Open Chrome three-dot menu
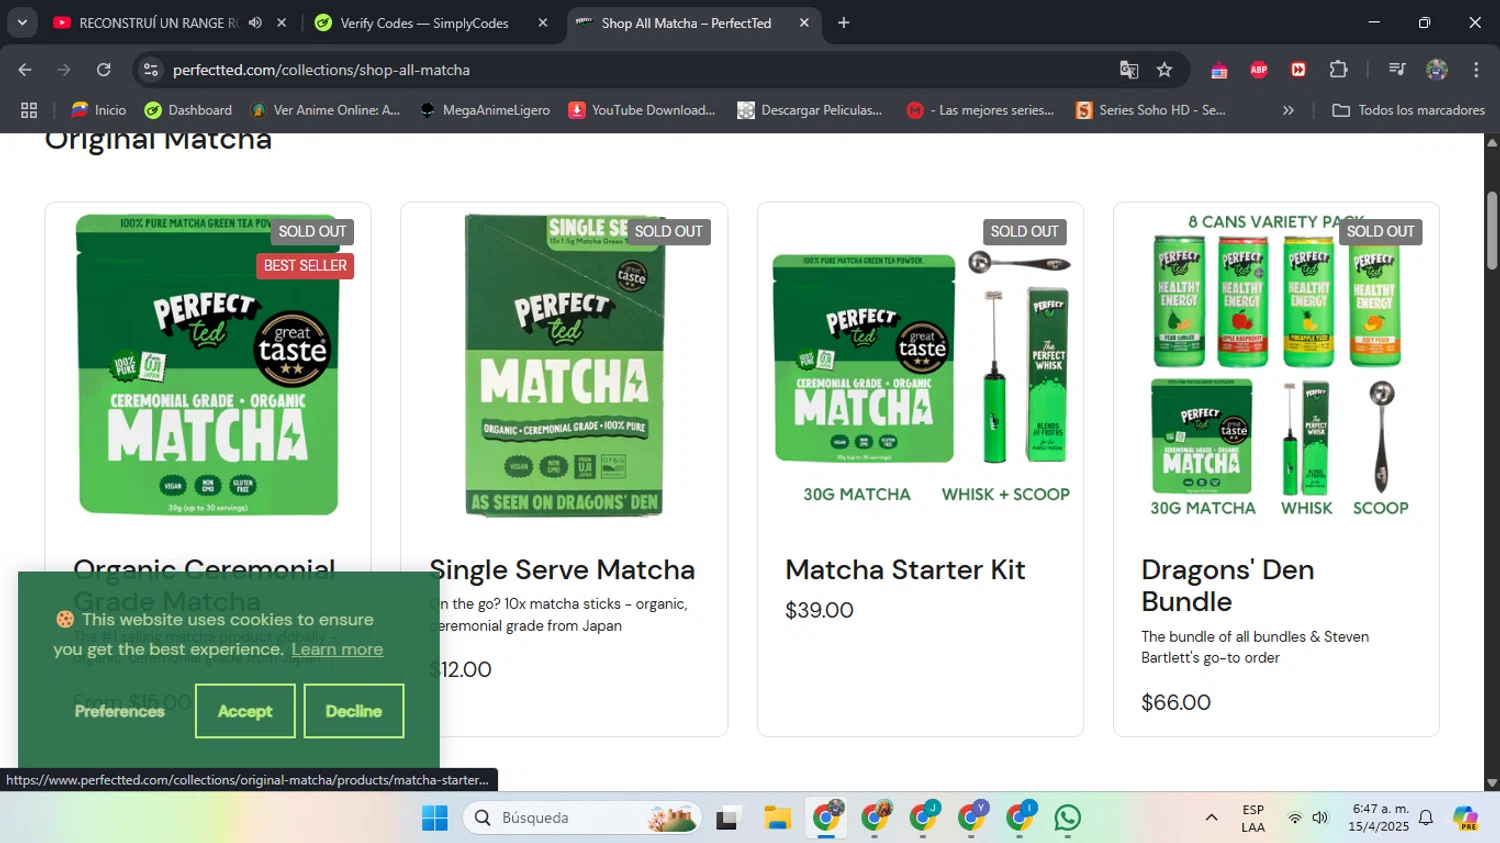 [x=1476, y=70]
